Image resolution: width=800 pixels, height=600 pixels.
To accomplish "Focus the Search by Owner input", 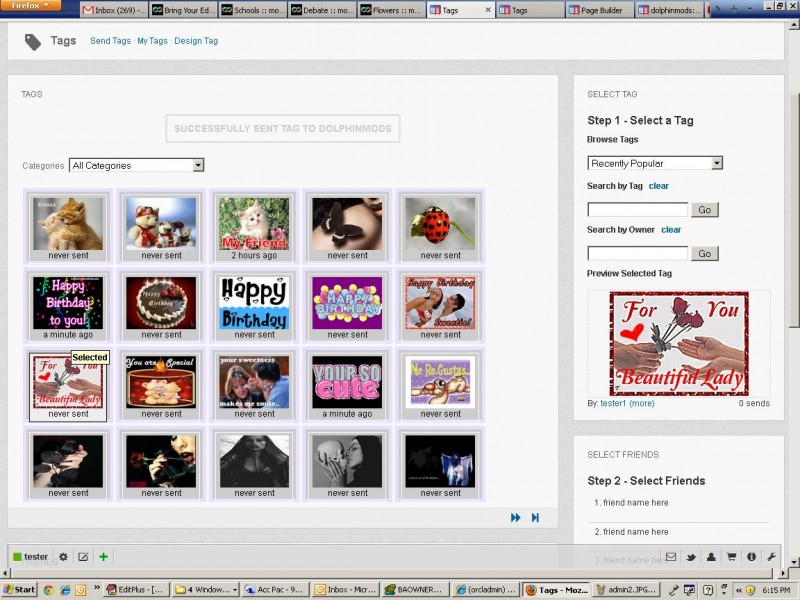I will (x=638, y=254).
